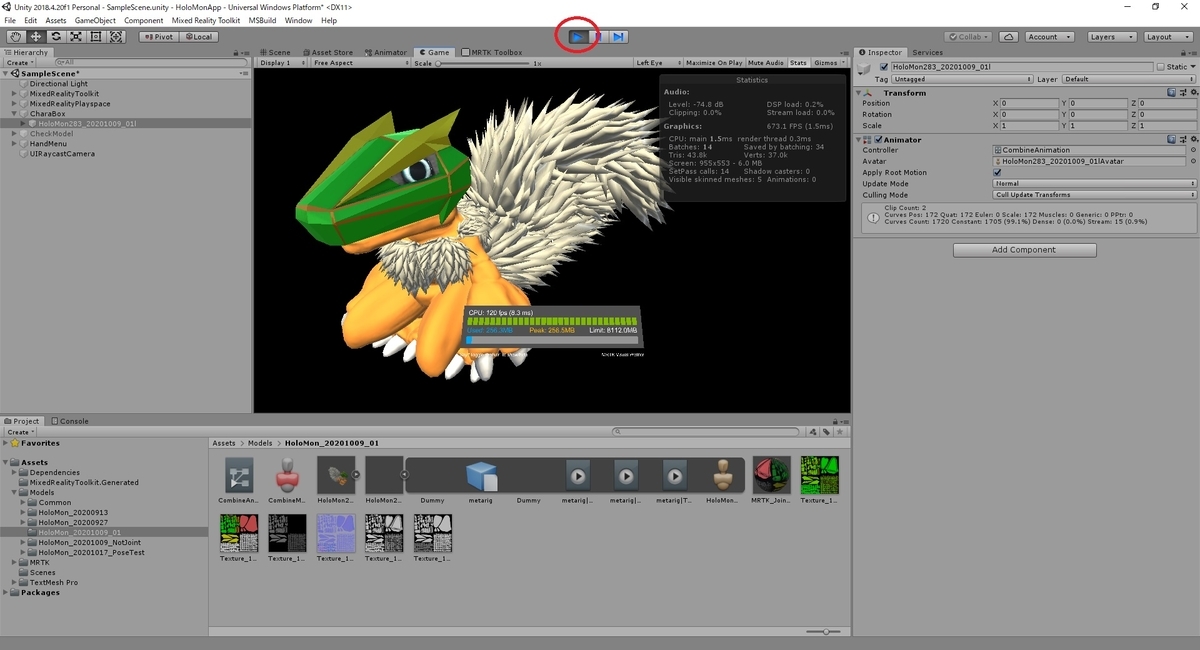This screenshot has width=1200, height=650.
Task: Toggle the Pivot handle position button
Action: click(x=158, y=37)
